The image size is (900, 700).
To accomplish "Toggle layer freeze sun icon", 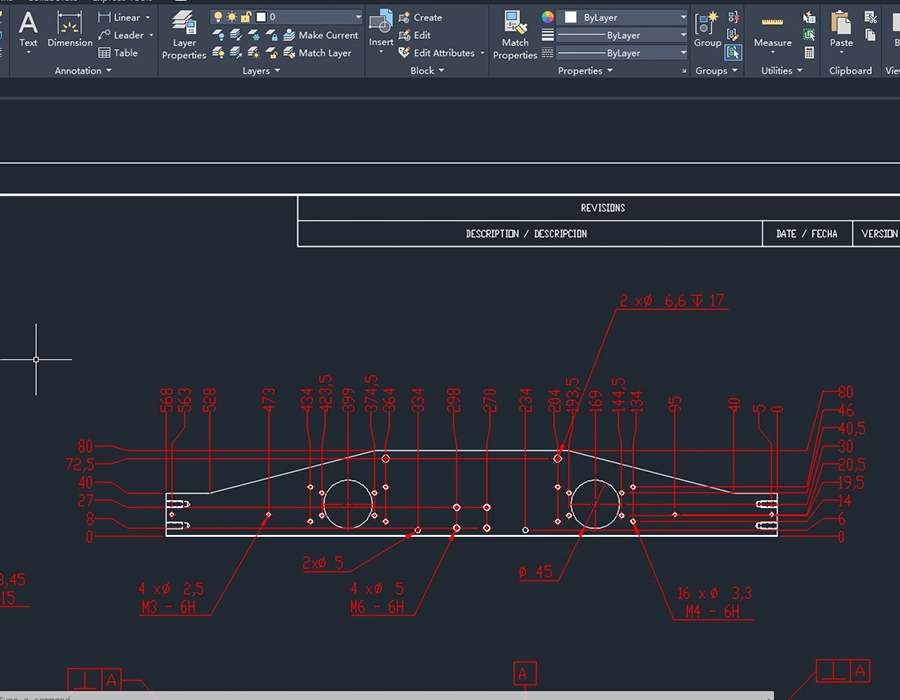I will pos(232,17).
